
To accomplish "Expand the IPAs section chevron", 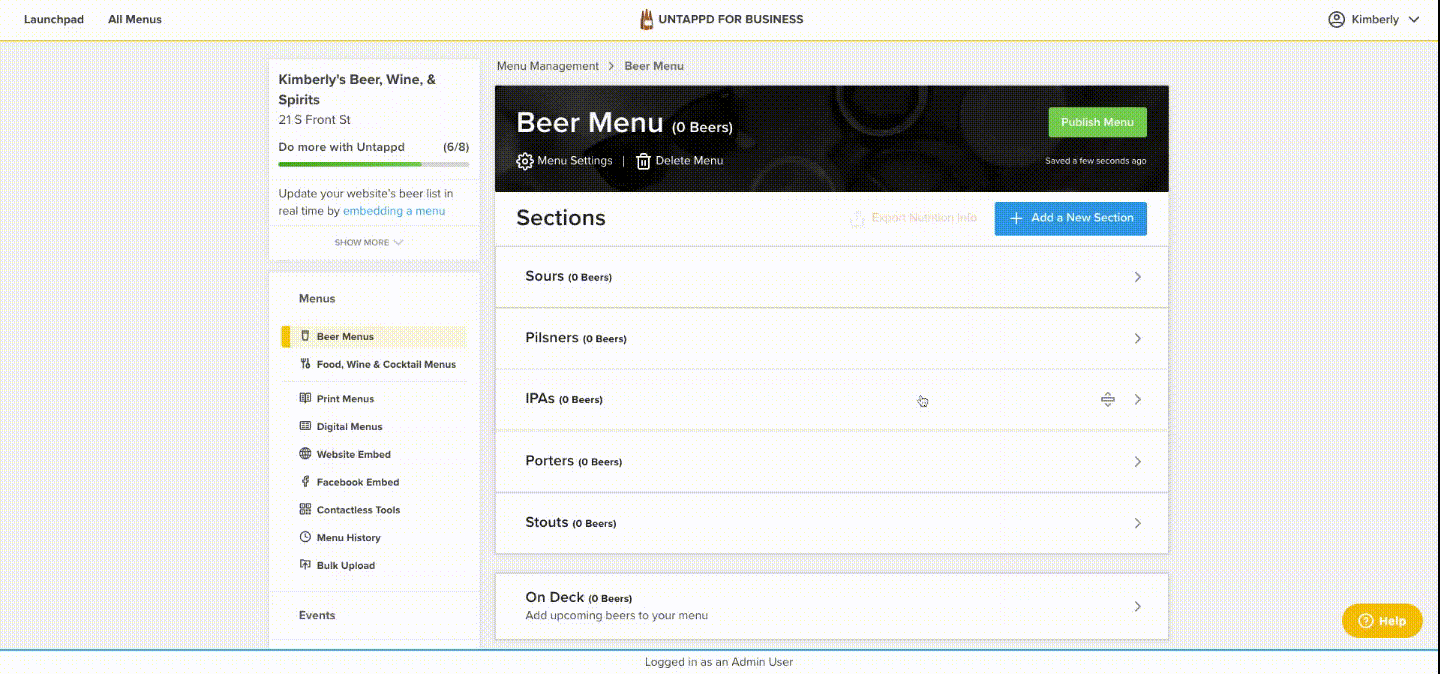I will pyautogui.click(x=1138, y=400).
